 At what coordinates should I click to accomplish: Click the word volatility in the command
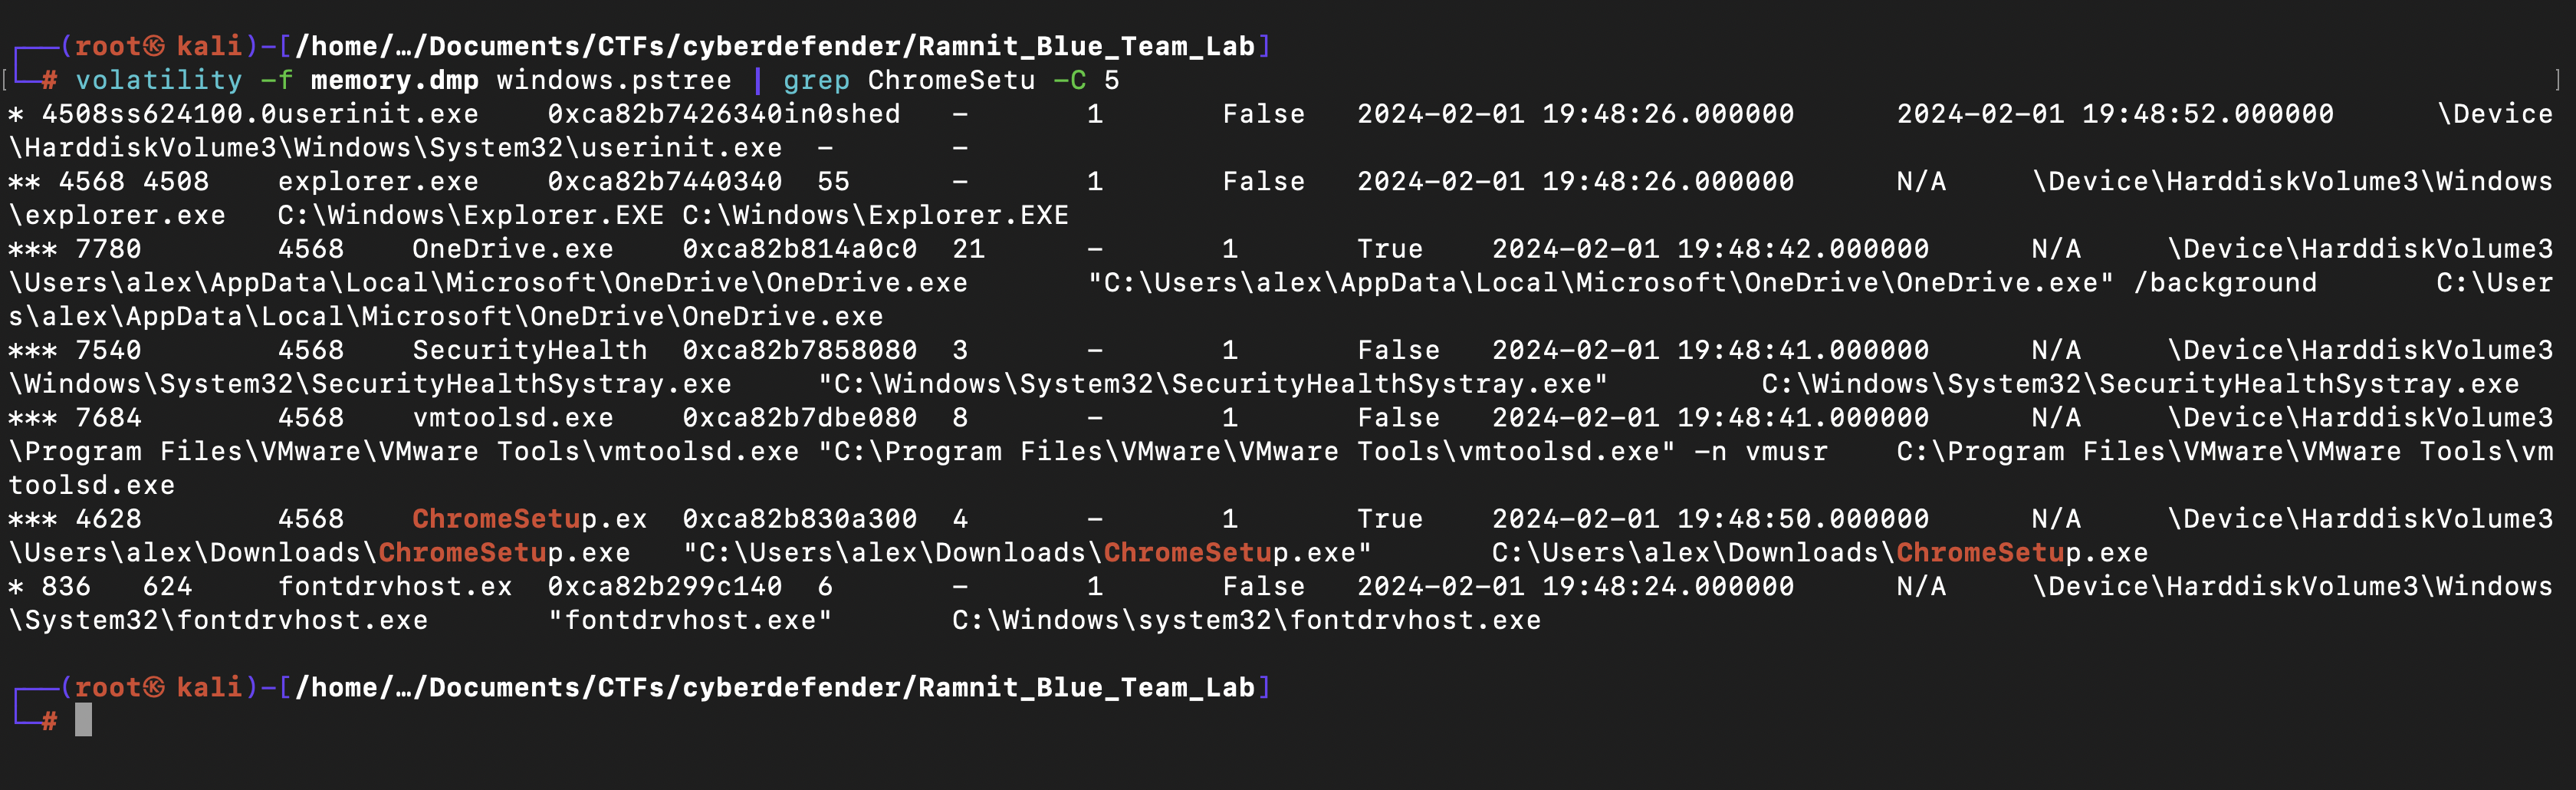coord(159,80)
